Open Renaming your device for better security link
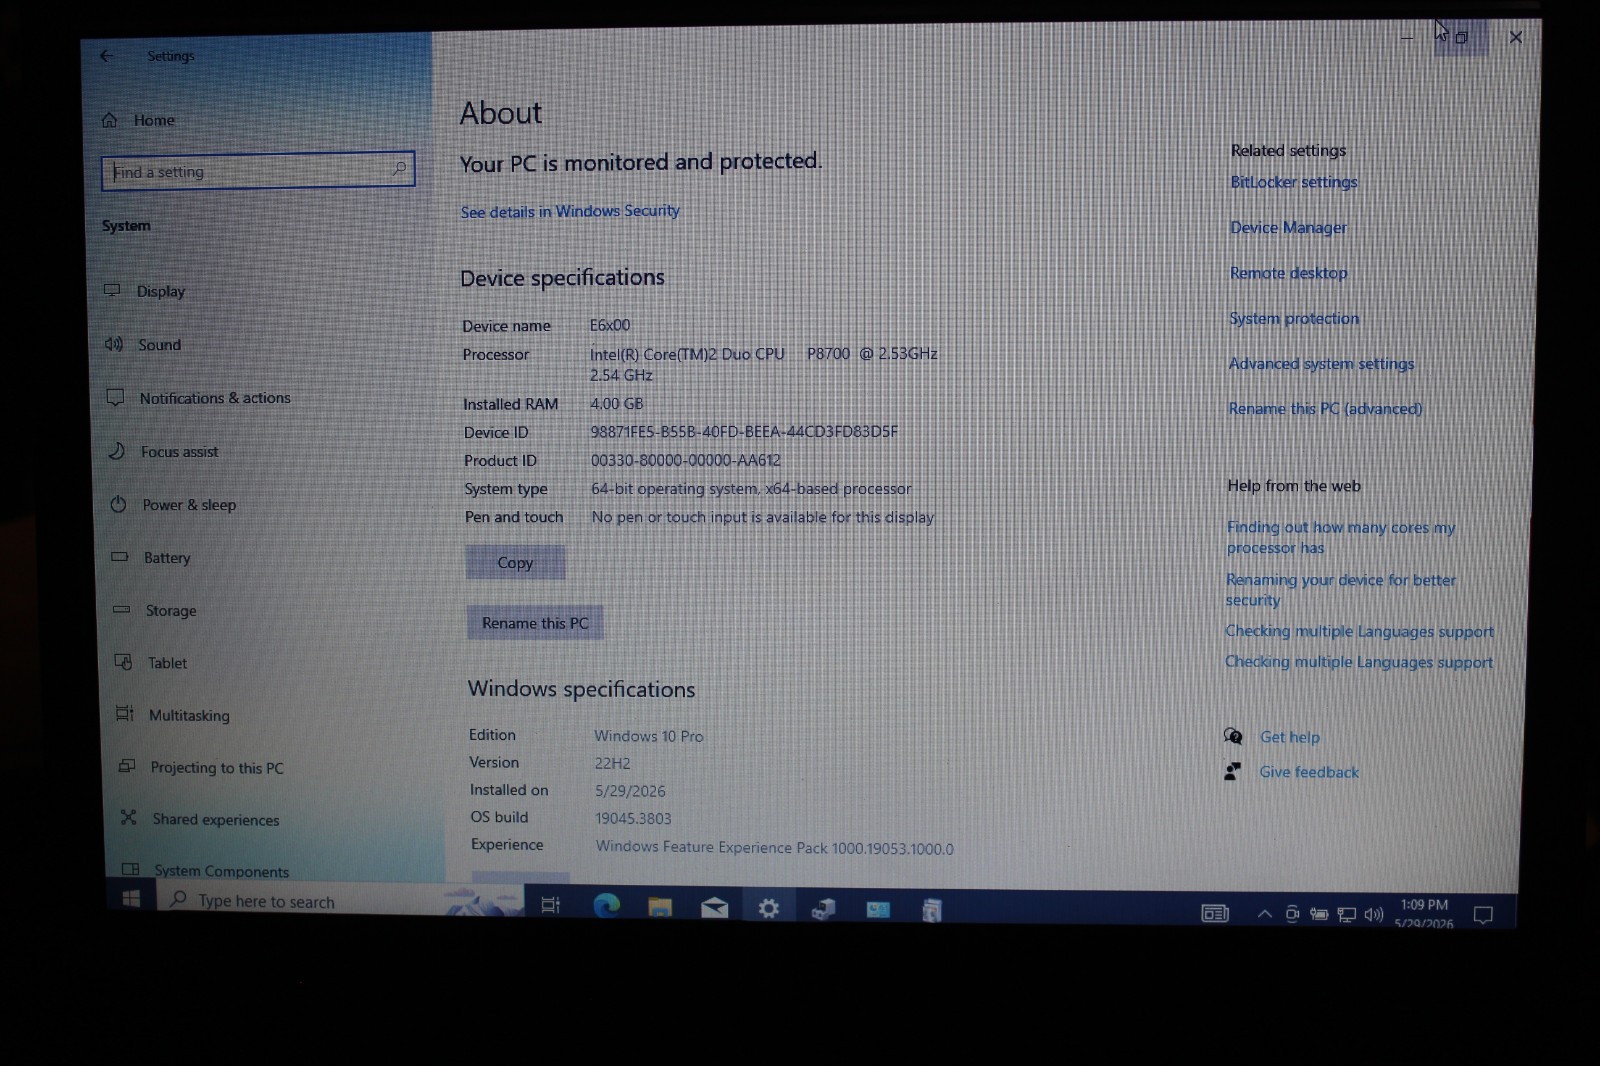 [1340, 589]
